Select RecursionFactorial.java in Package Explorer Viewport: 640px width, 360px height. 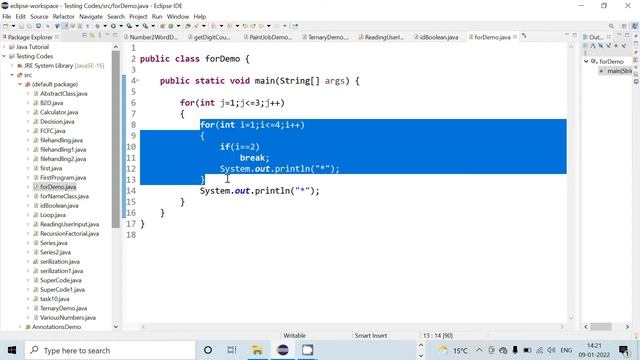(x=66, y=233)
